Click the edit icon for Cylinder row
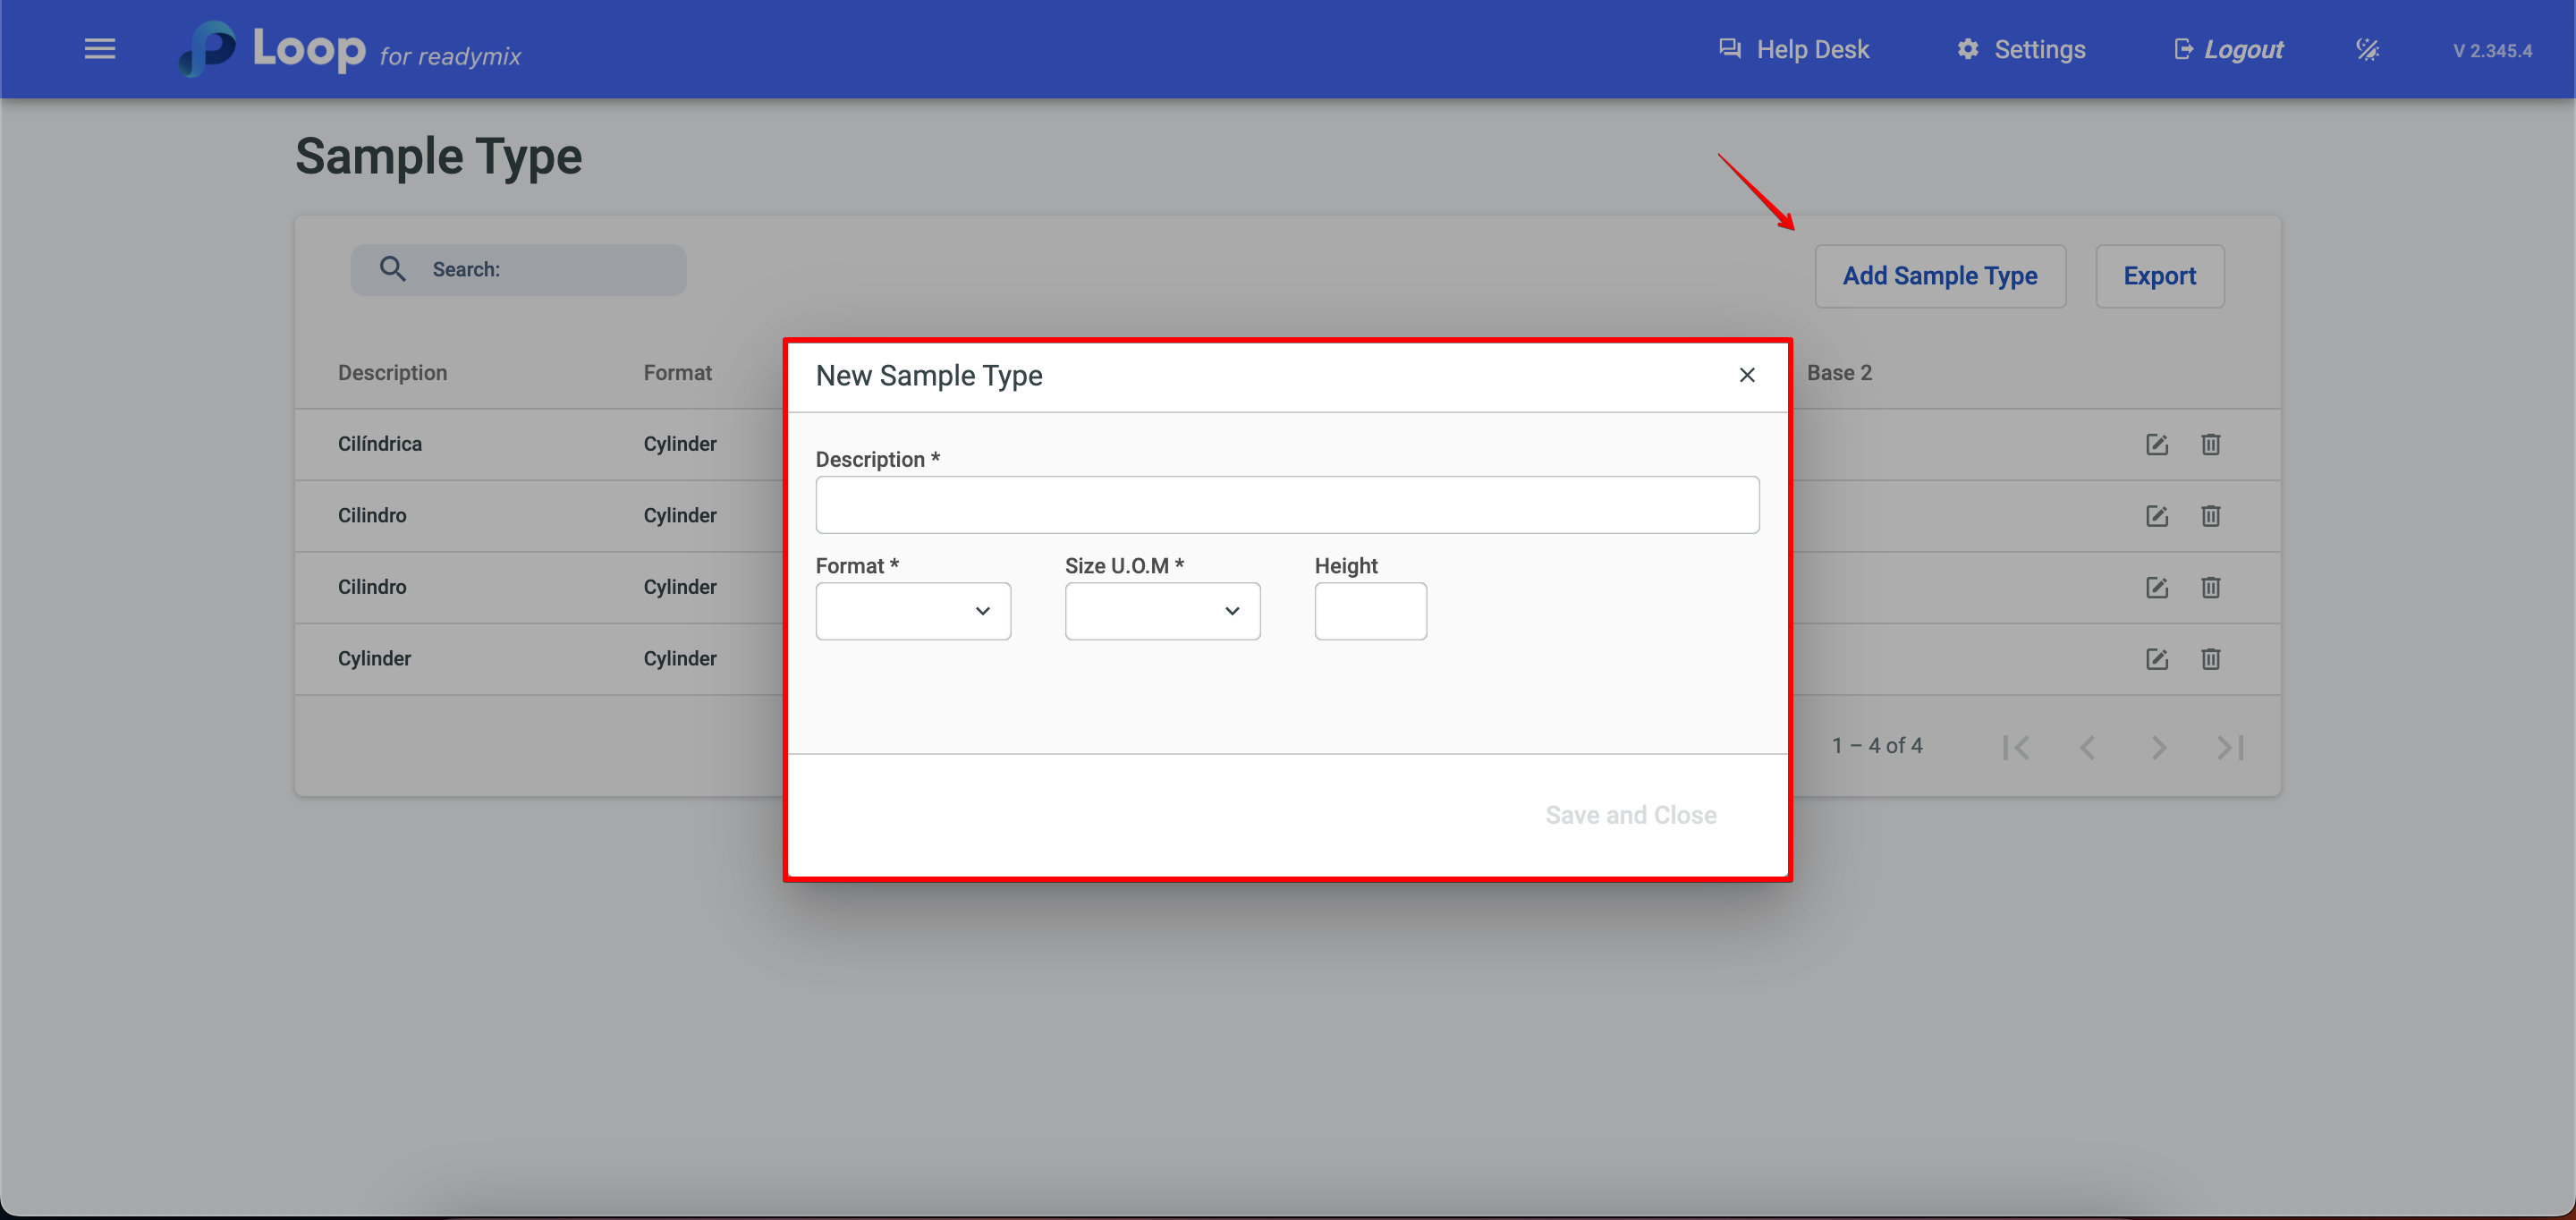 pyautogui.click(x=2156, y=658)
